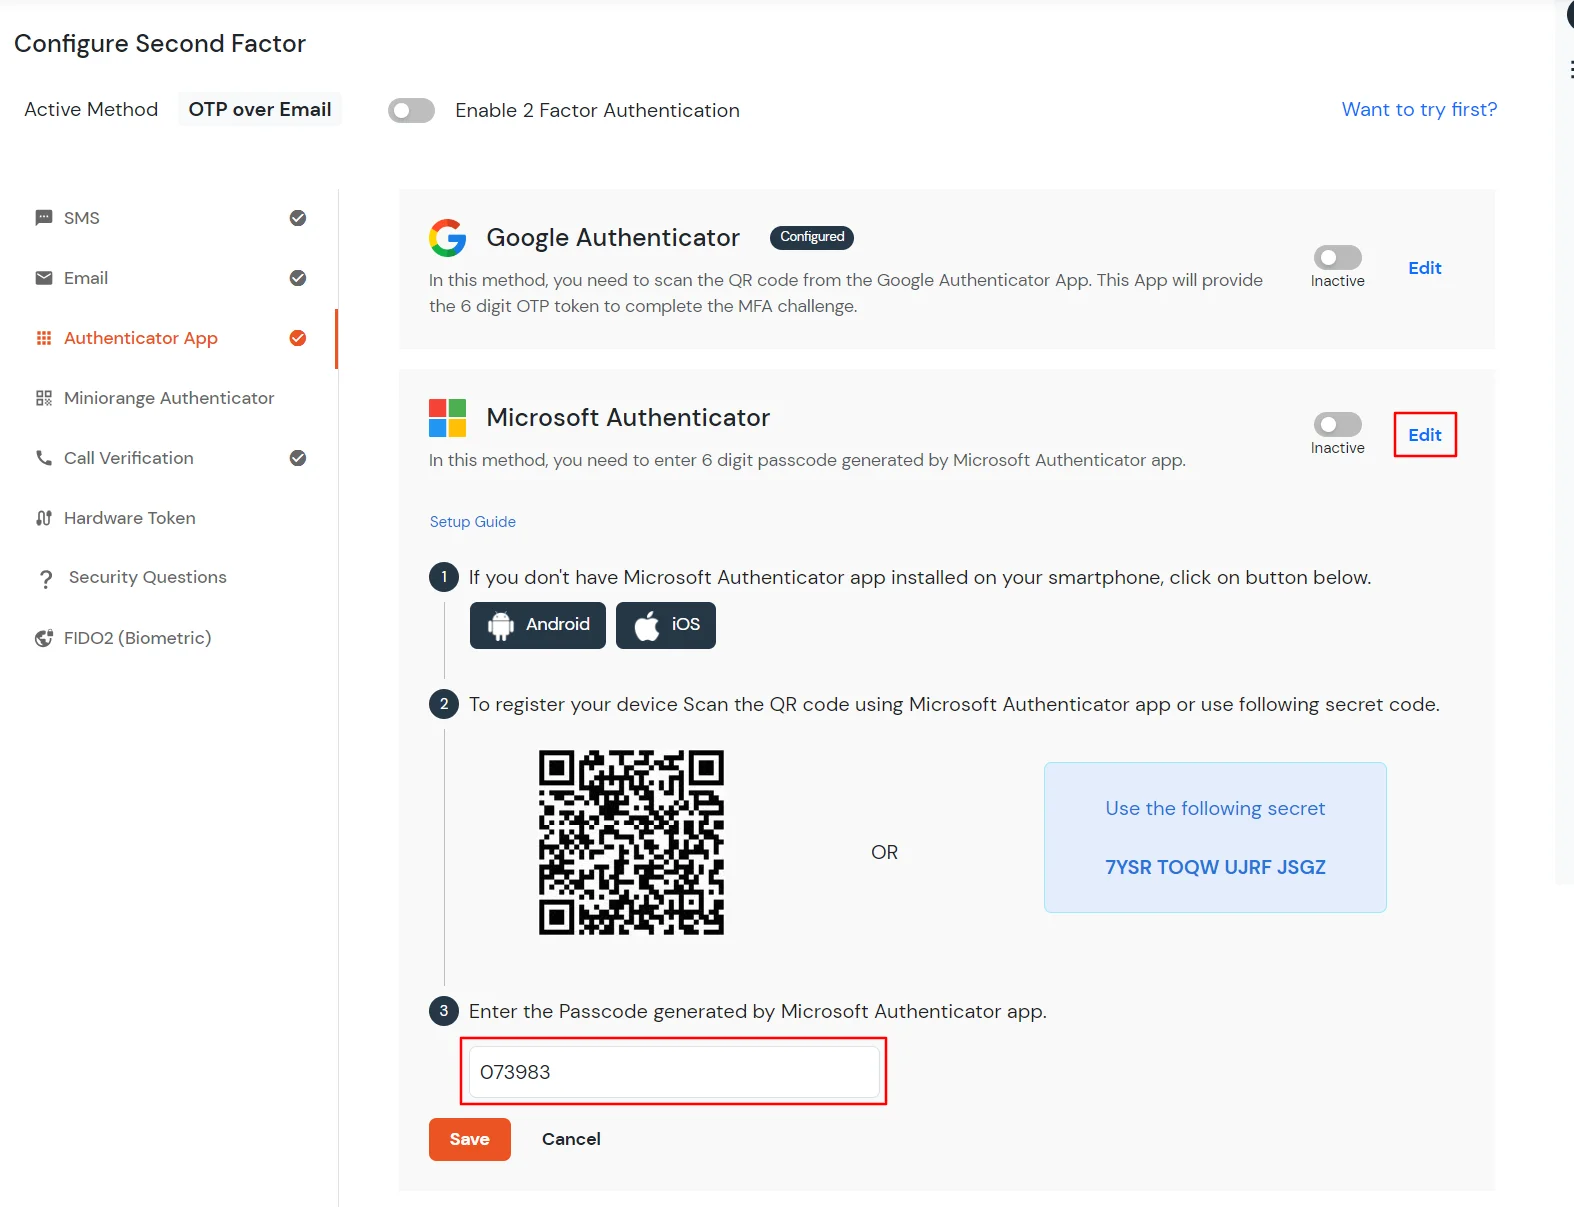
Task: Click the passcode input field
Action: tap(674, 1072)
